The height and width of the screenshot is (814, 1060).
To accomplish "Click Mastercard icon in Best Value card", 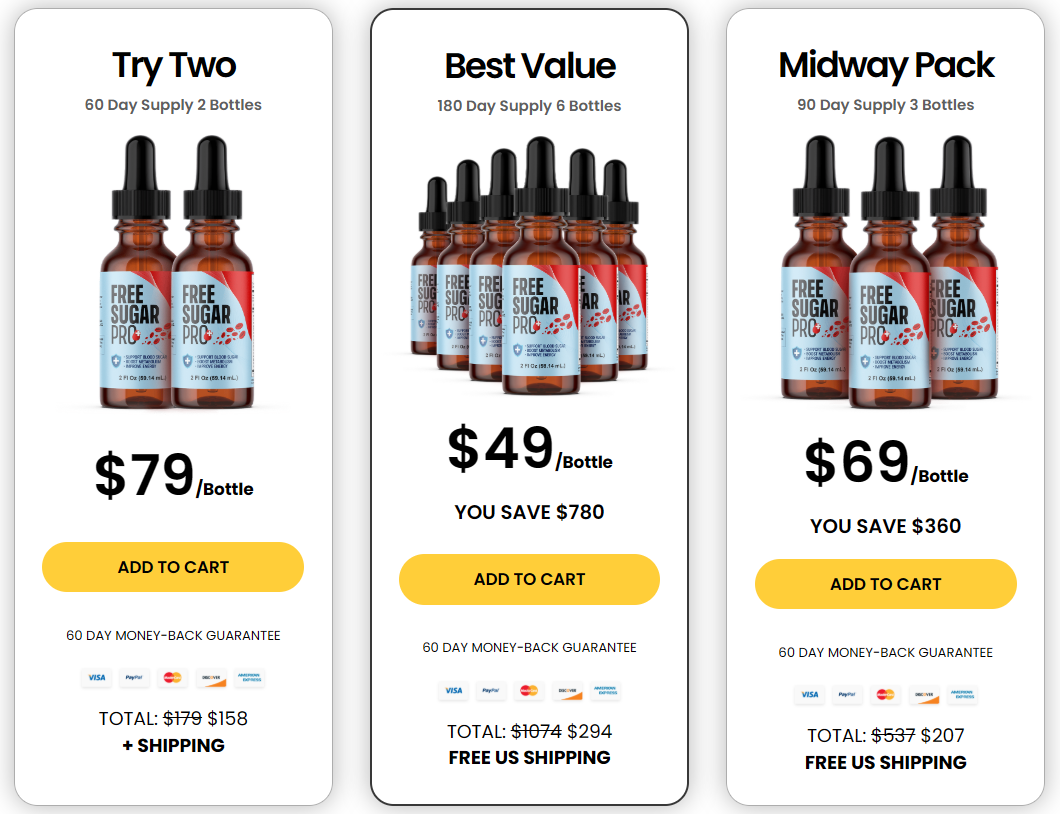I will (x=529, y=690).
